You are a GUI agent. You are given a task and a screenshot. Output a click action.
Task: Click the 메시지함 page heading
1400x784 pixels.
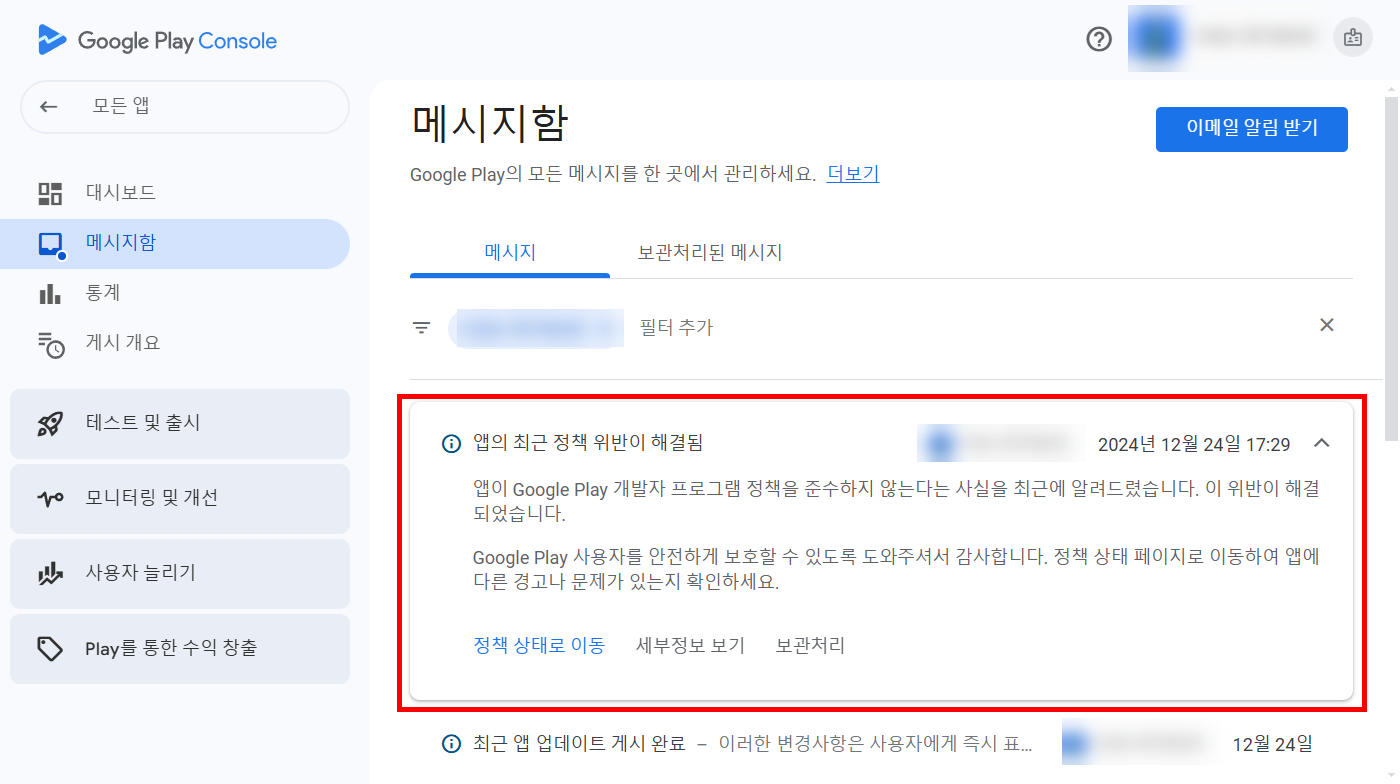point(490,125)
